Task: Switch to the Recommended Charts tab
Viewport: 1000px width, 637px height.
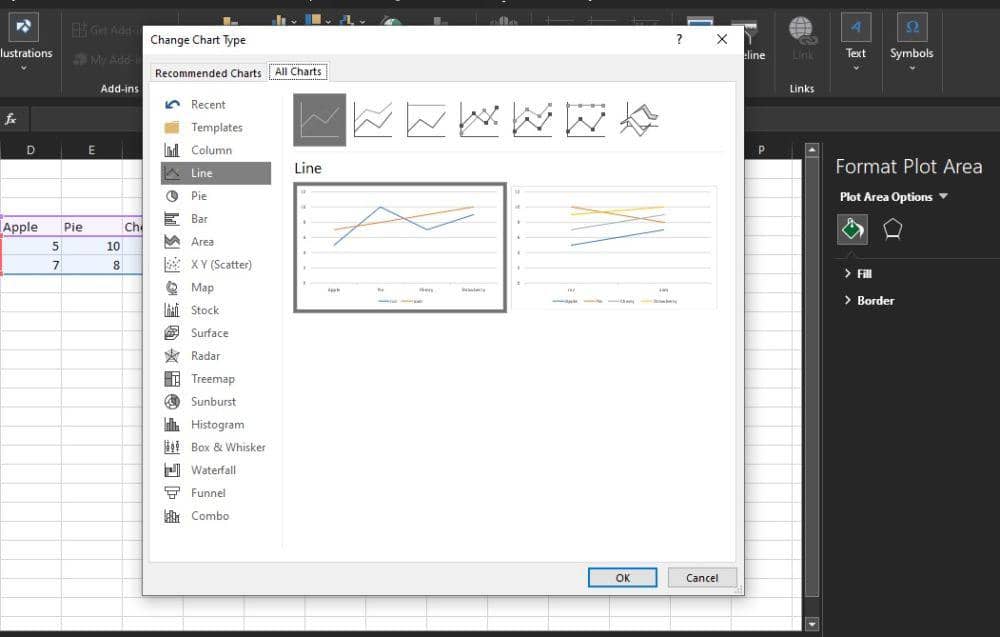Action: point(208,72)
